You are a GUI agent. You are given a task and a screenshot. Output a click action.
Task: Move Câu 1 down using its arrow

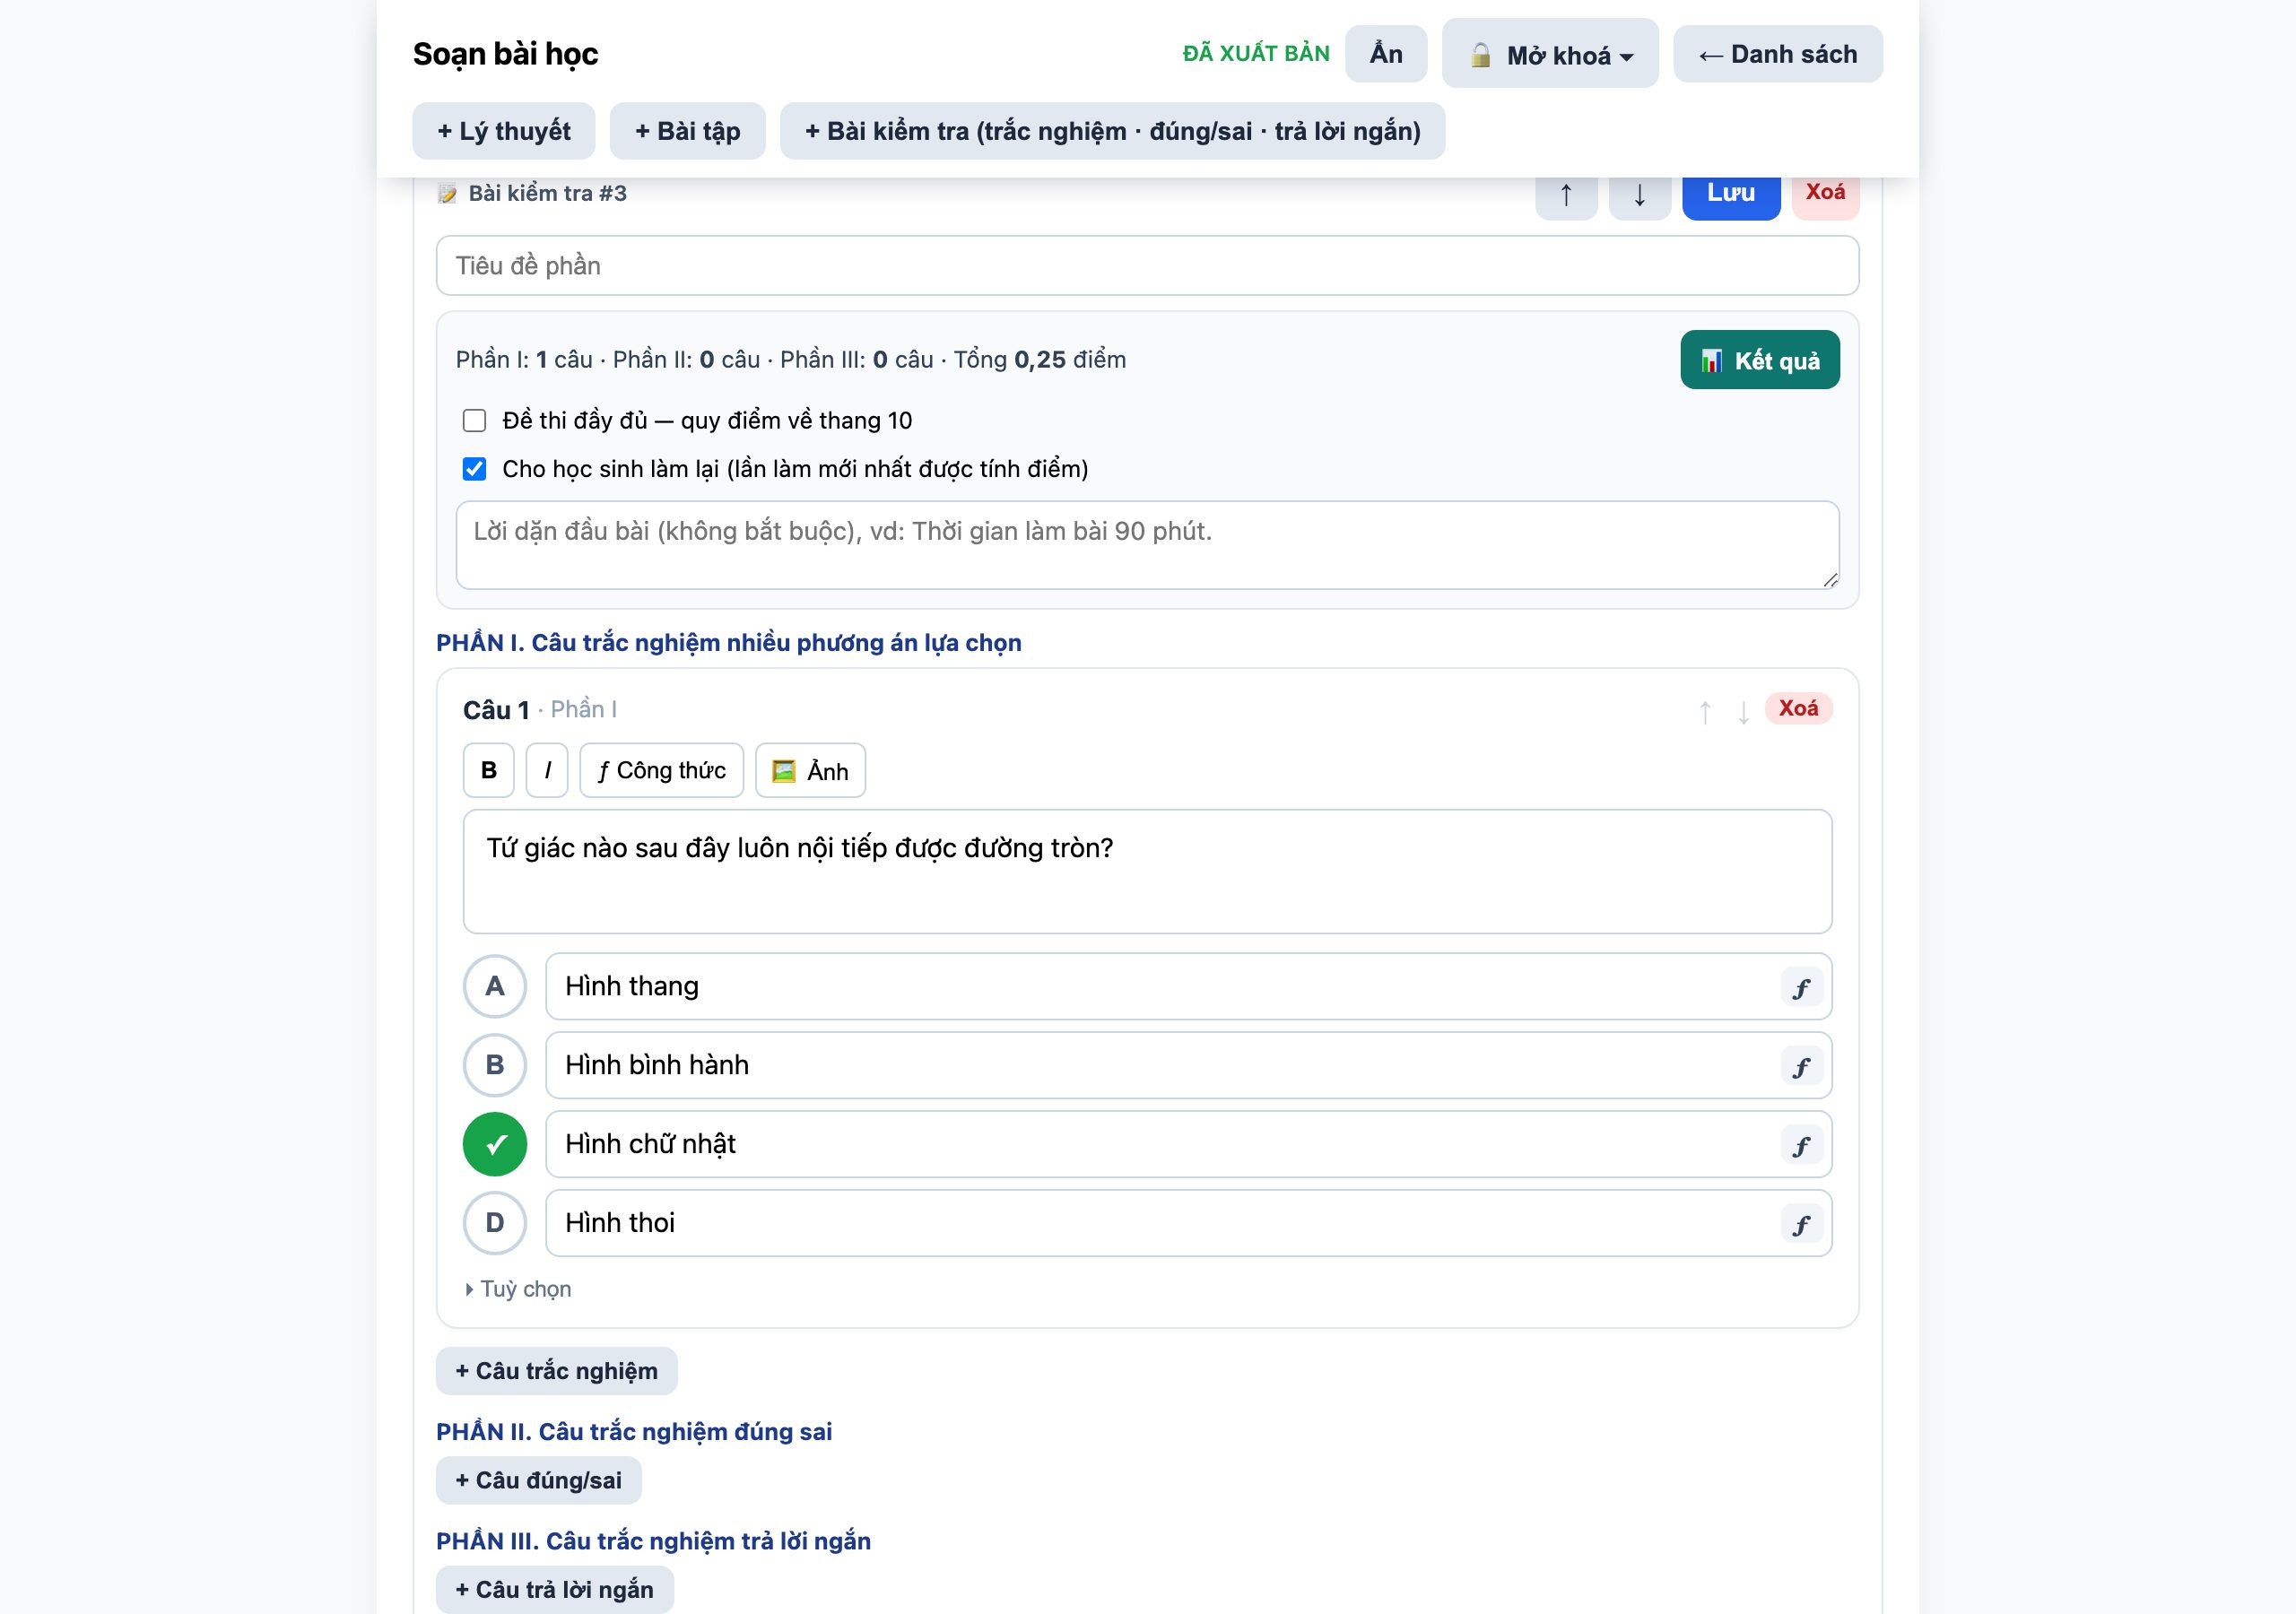pyautogui.click(x=1743, y=711)
